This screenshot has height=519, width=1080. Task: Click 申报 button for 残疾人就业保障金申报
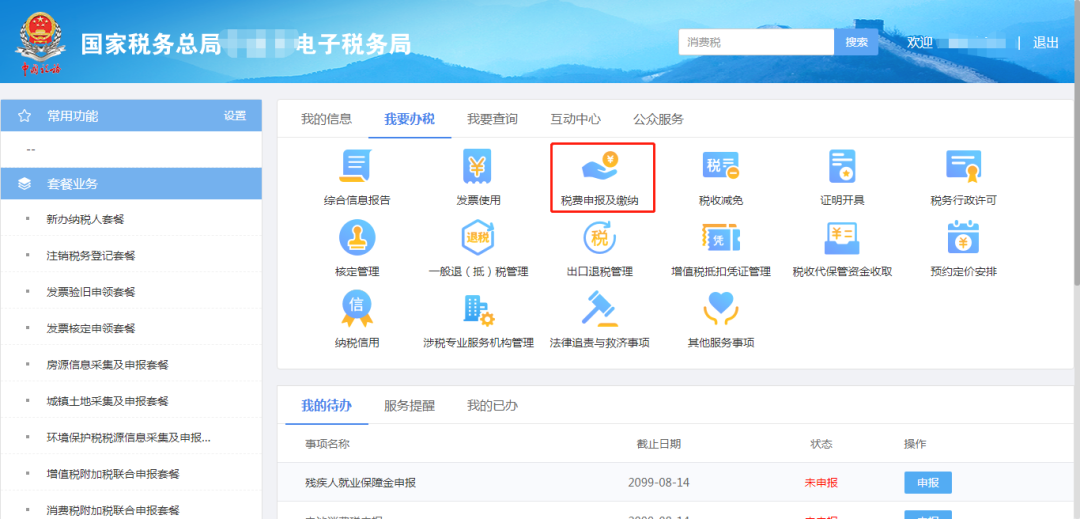(x=928, y=483)
